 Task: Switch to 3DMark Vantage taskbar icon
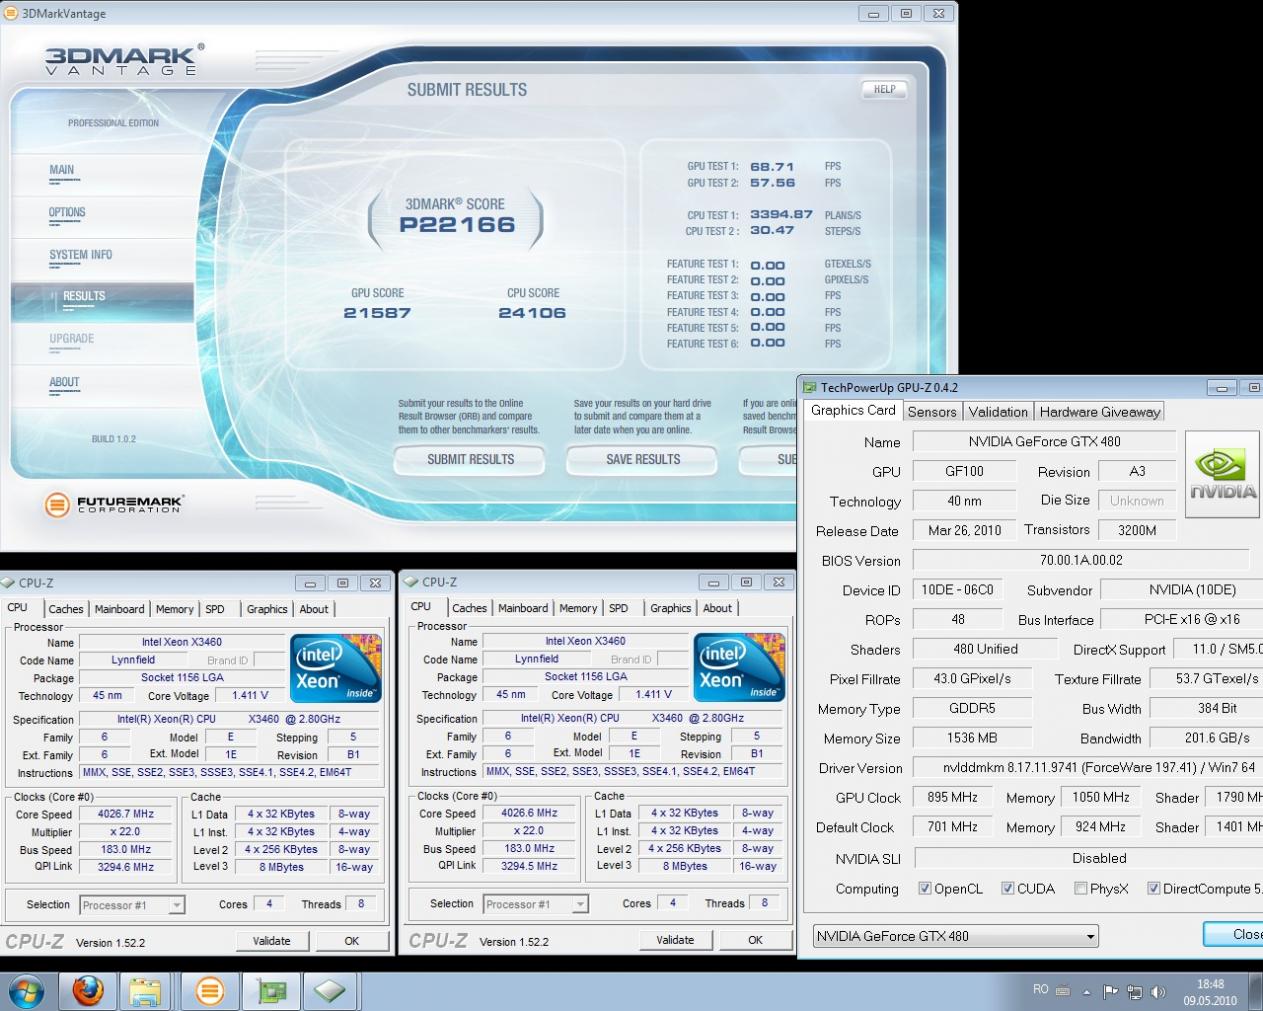click(x=210, y=991)
